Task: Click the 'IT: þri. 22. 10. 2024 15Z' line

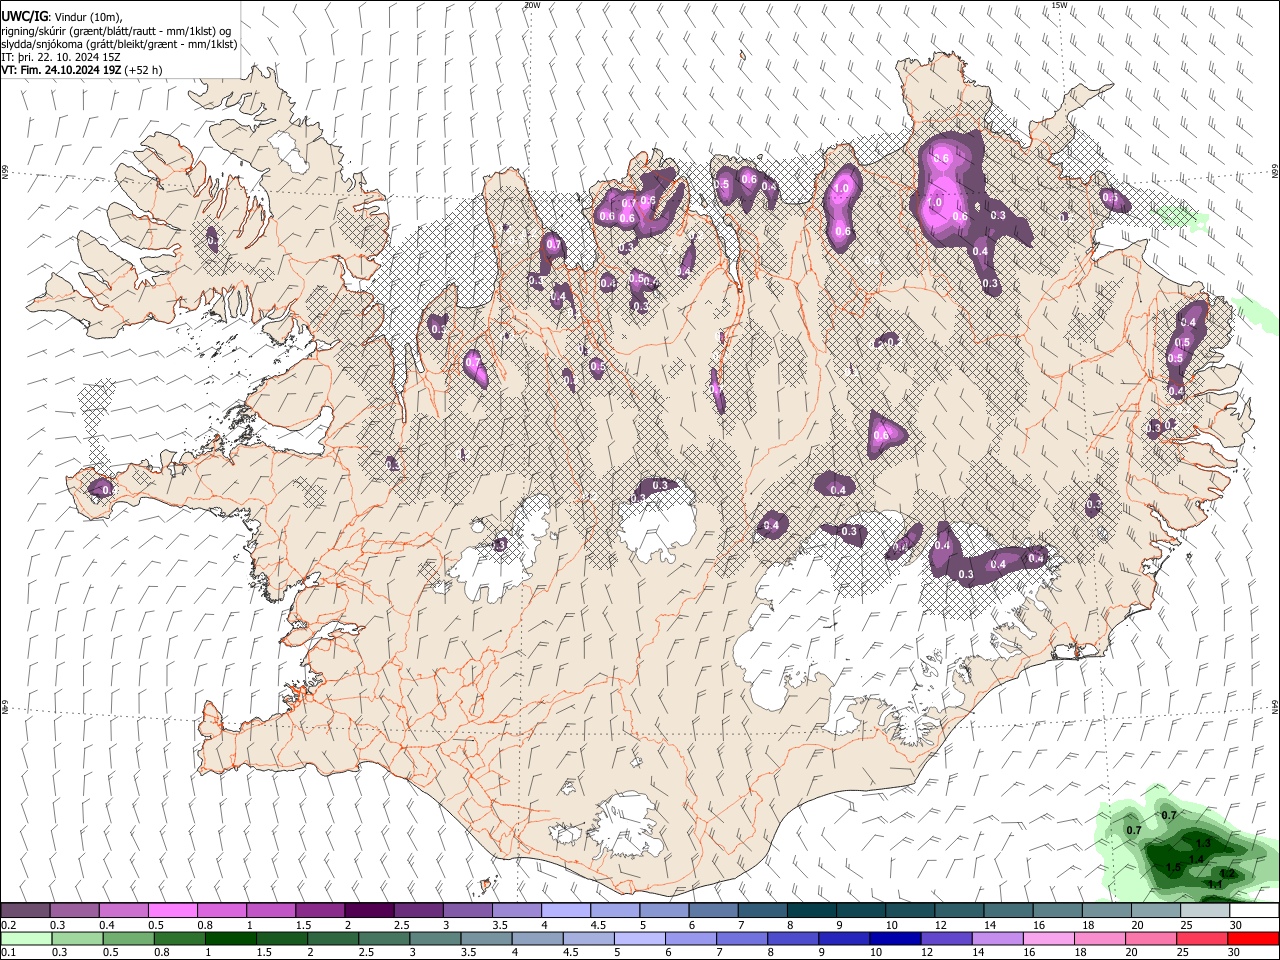Action: coord(61,57)
